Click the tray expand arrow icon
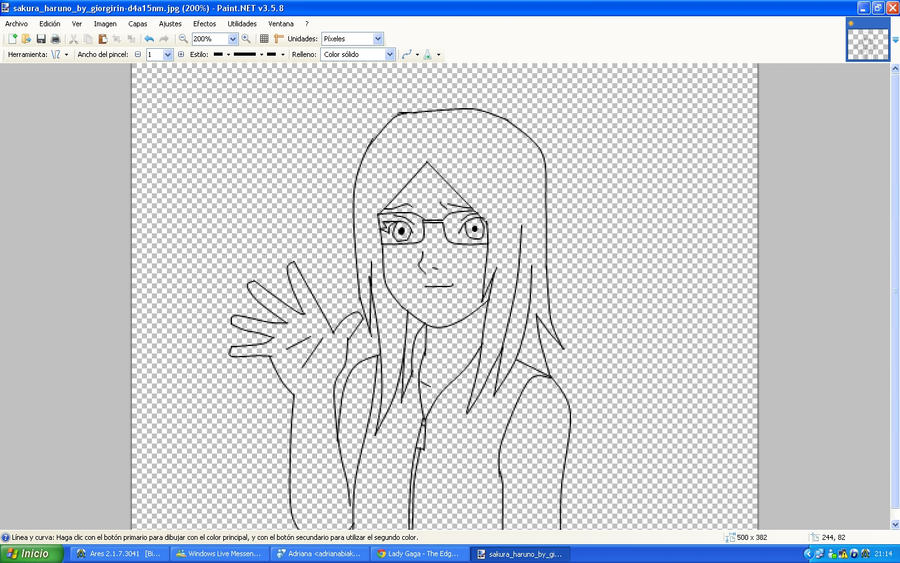Screen dimensions: 900x563 (808, 554)
